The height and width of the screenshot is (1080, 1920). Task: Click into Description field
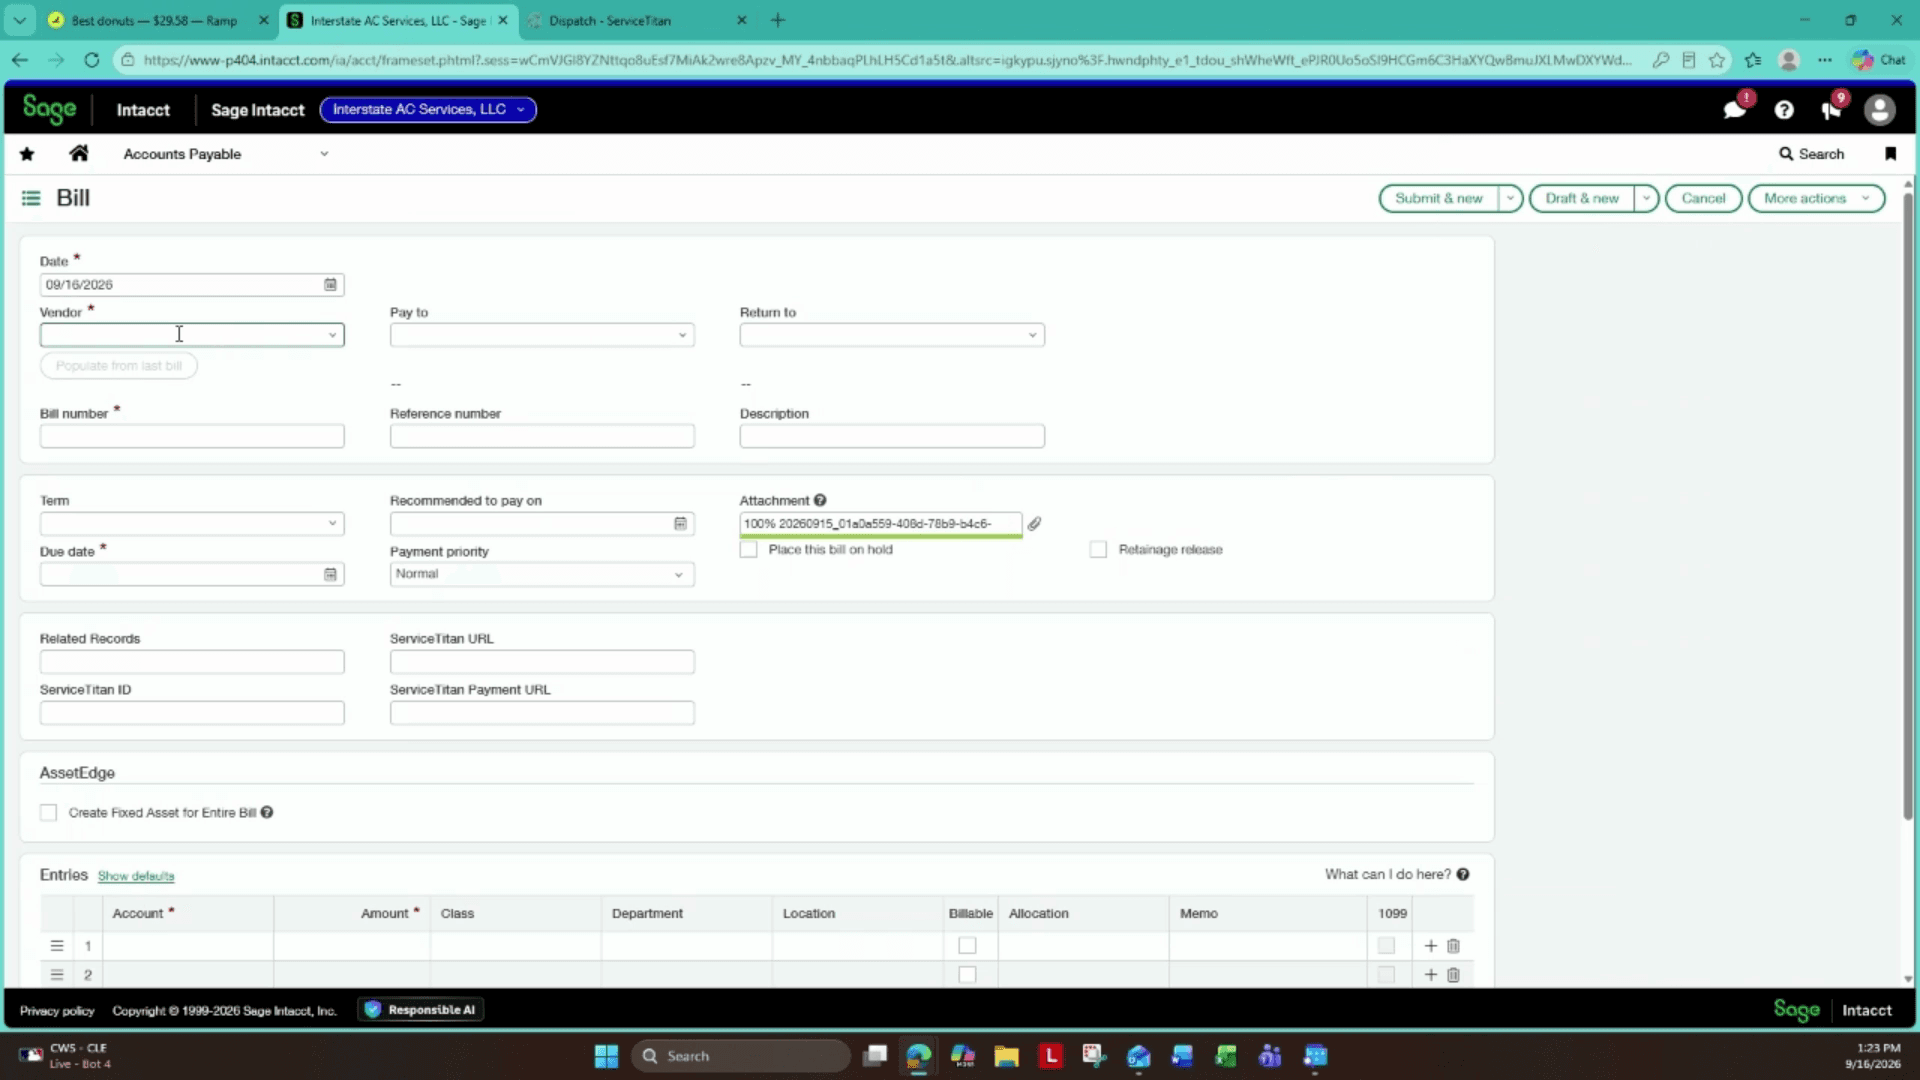892,436
